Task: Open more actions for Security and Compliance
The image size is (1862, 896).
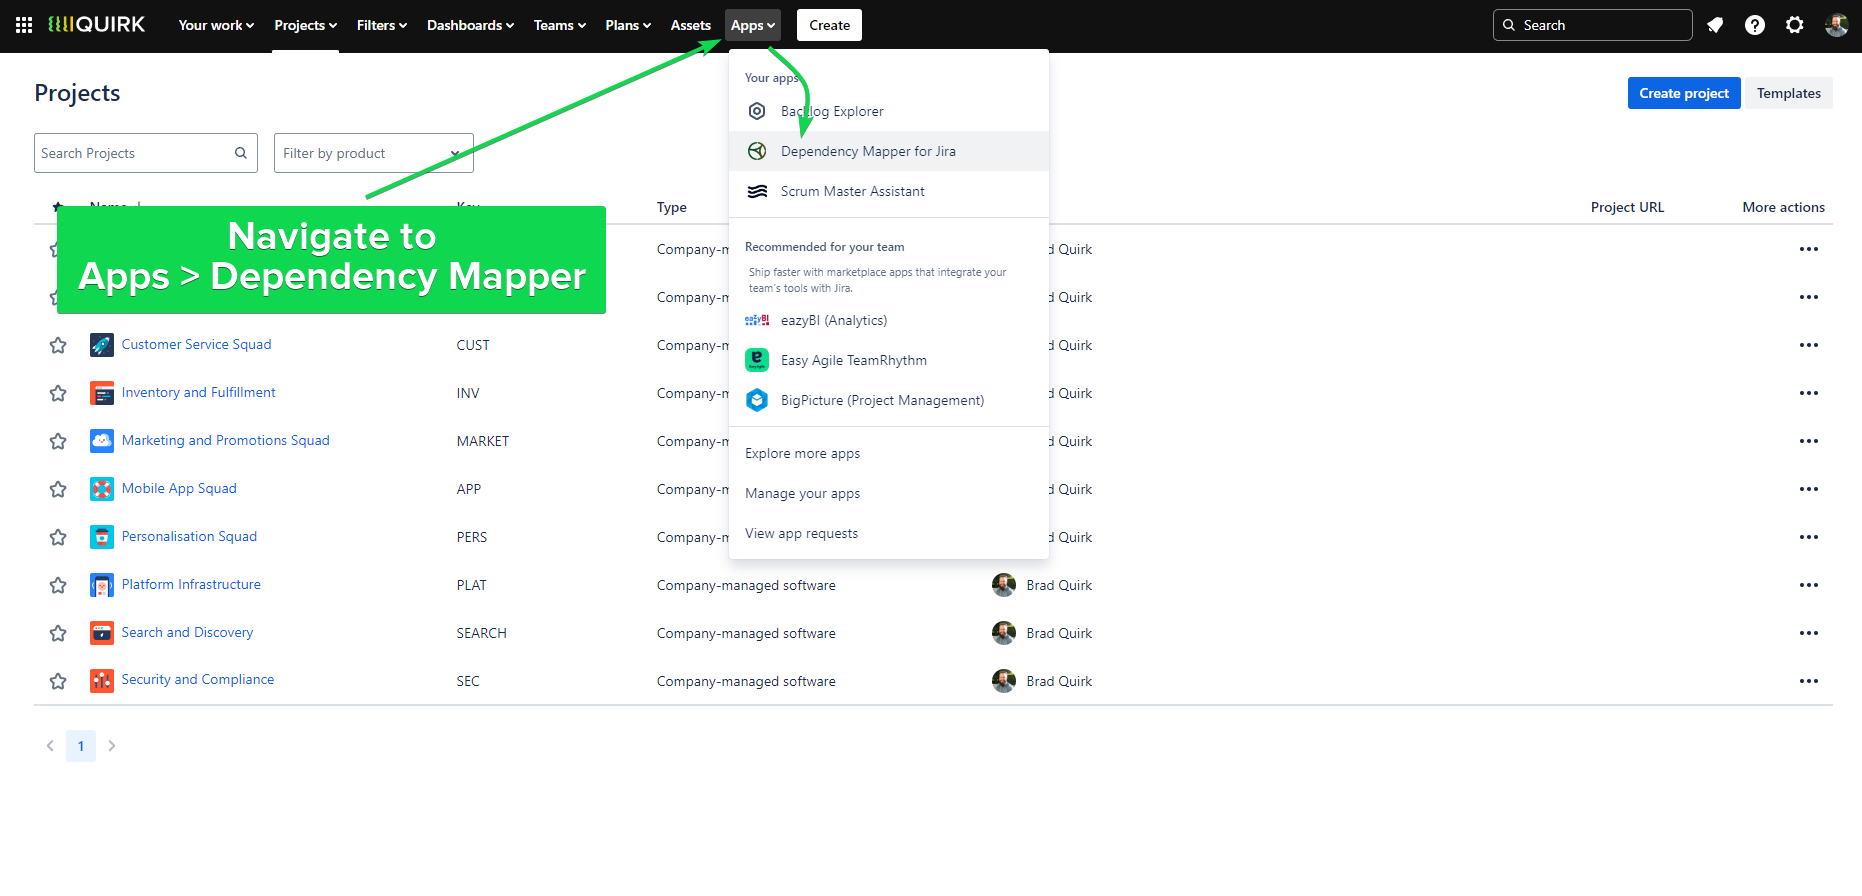Action: tap(1808, 681)
